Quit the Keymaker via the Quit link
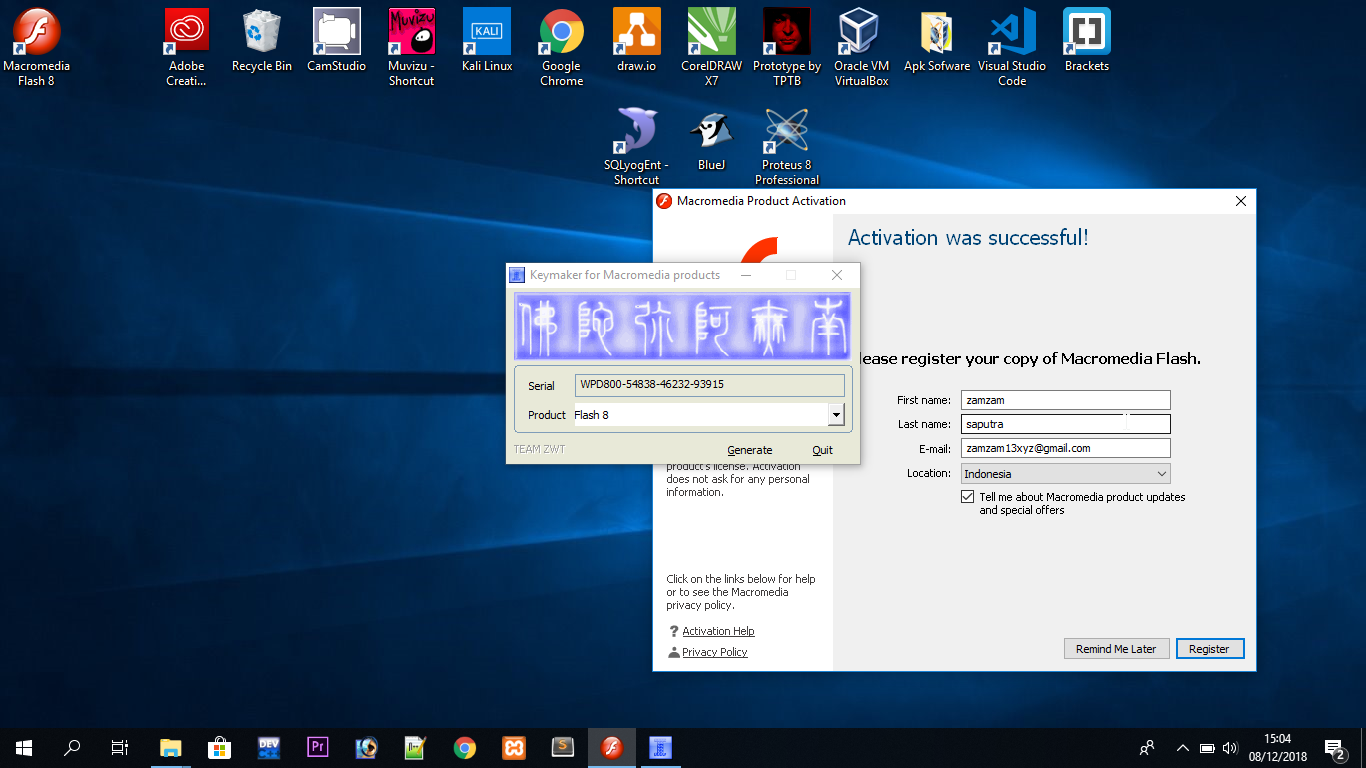The height and width of the screenshot is (768, 1366). click(x=822, y=450)
